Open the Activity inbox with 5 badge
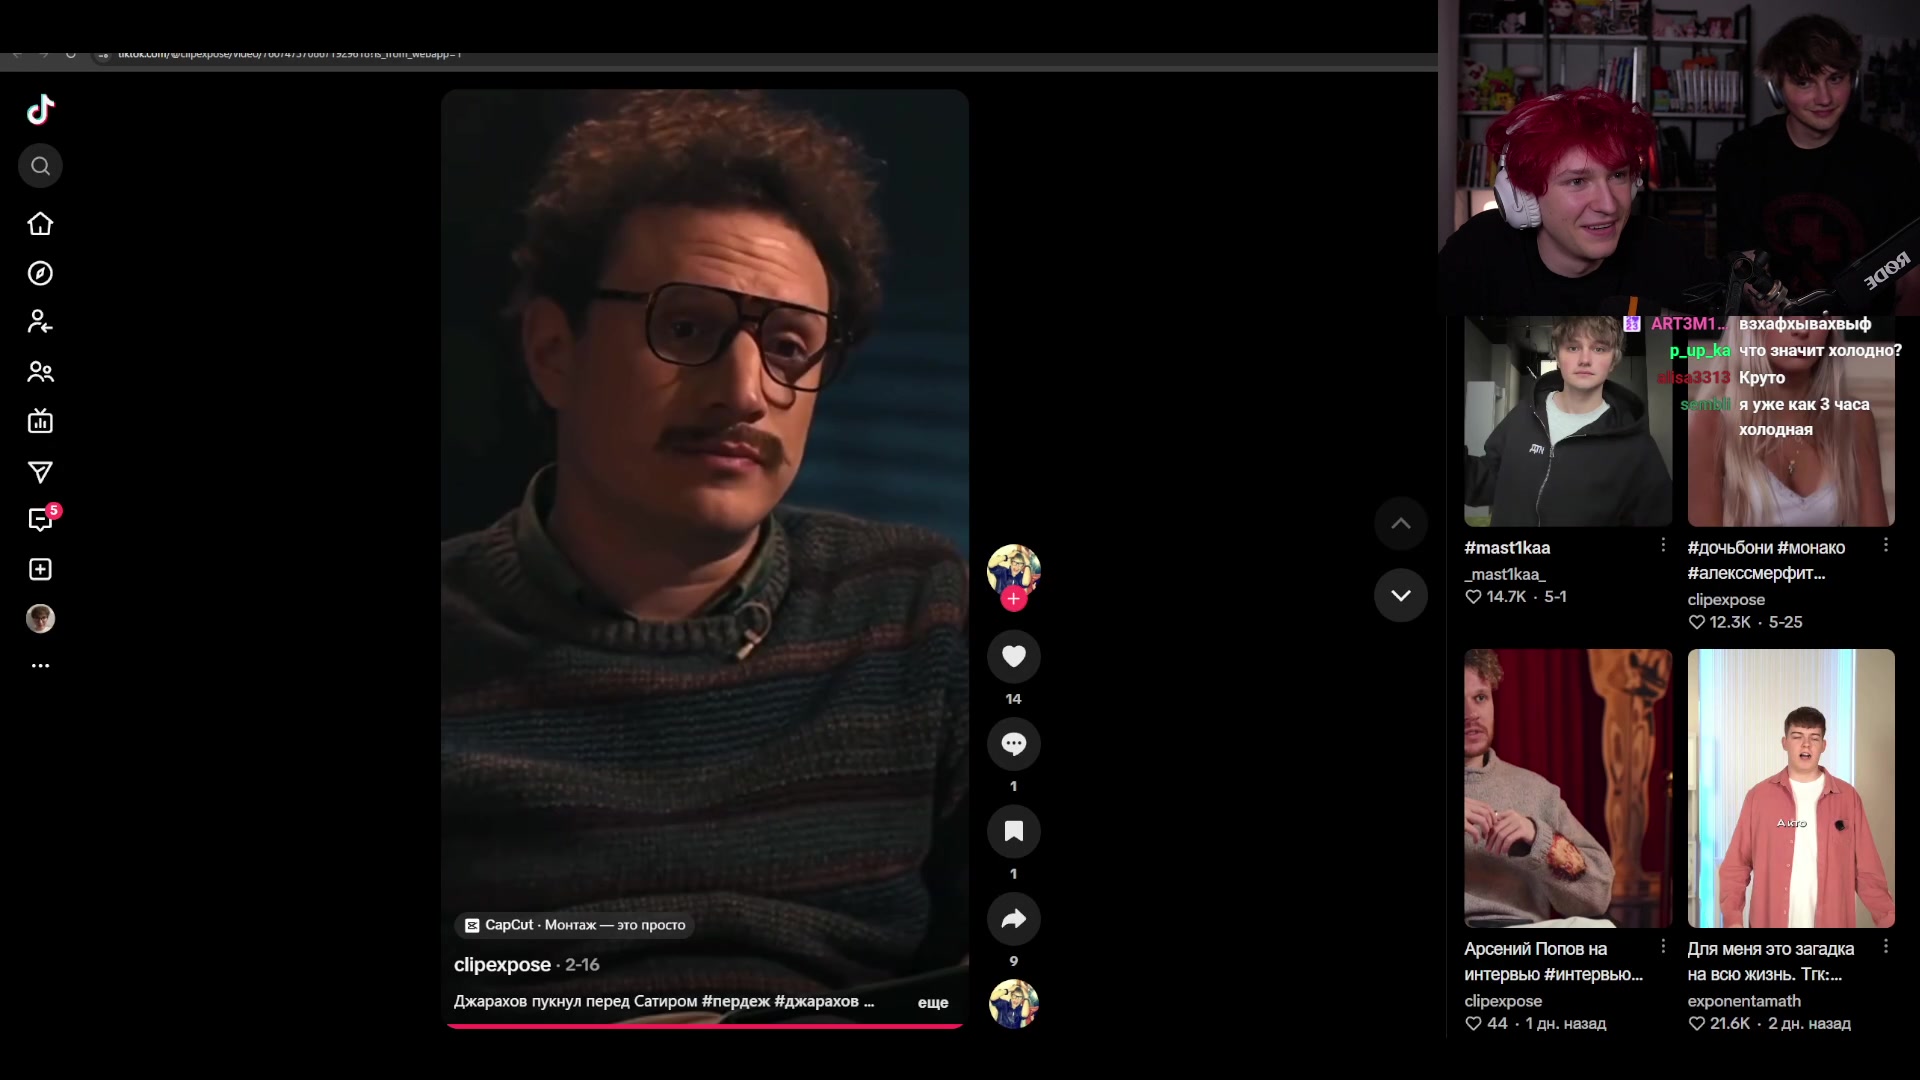 pyautogui.click(x=42, y=518)
